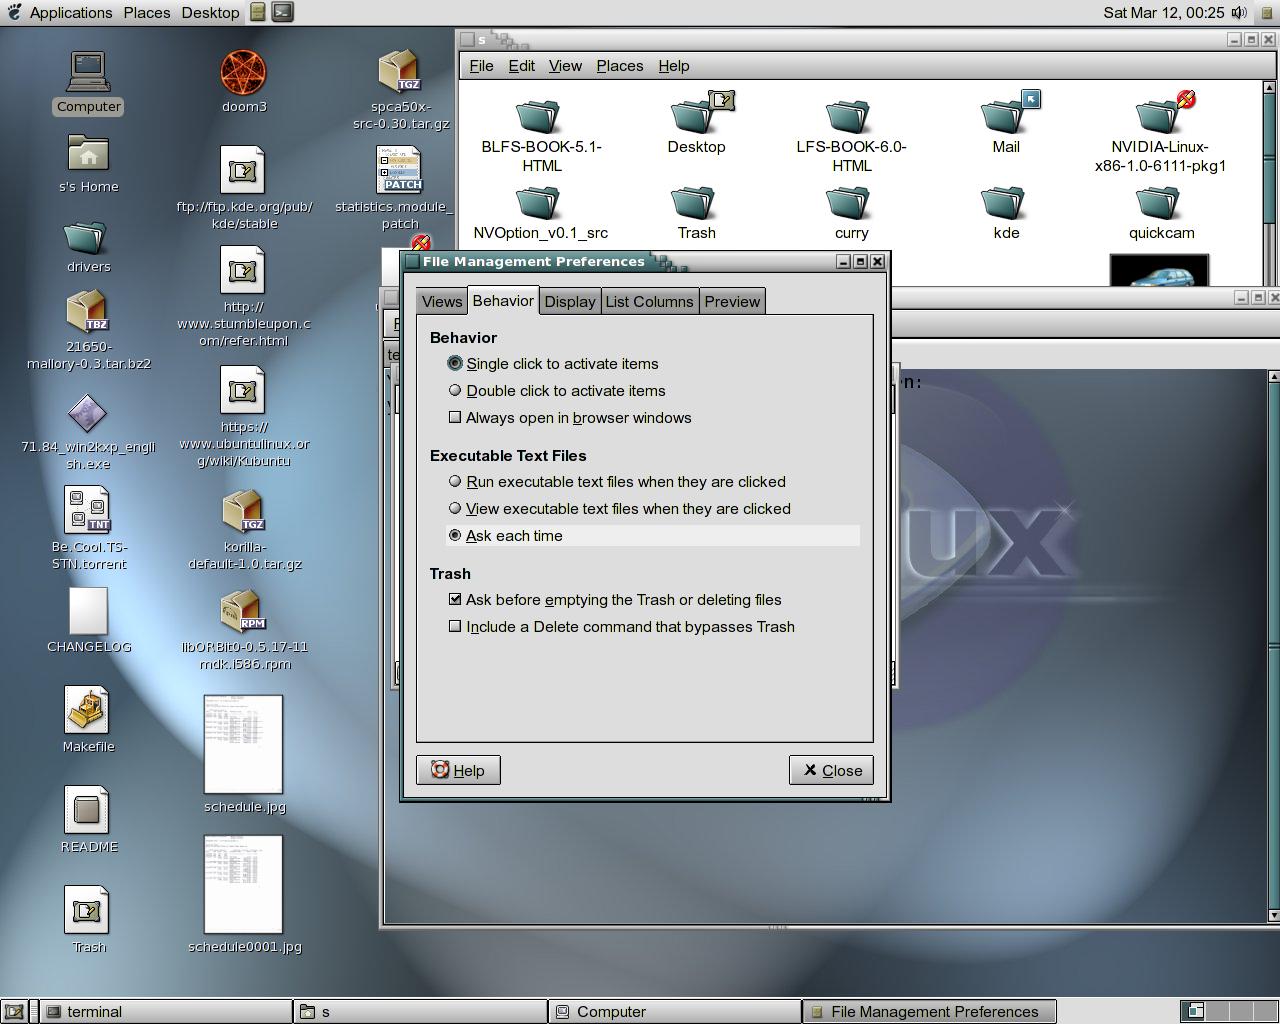Switch to the Display tab
The image size is (1280, 1024).
pos(570,302)
